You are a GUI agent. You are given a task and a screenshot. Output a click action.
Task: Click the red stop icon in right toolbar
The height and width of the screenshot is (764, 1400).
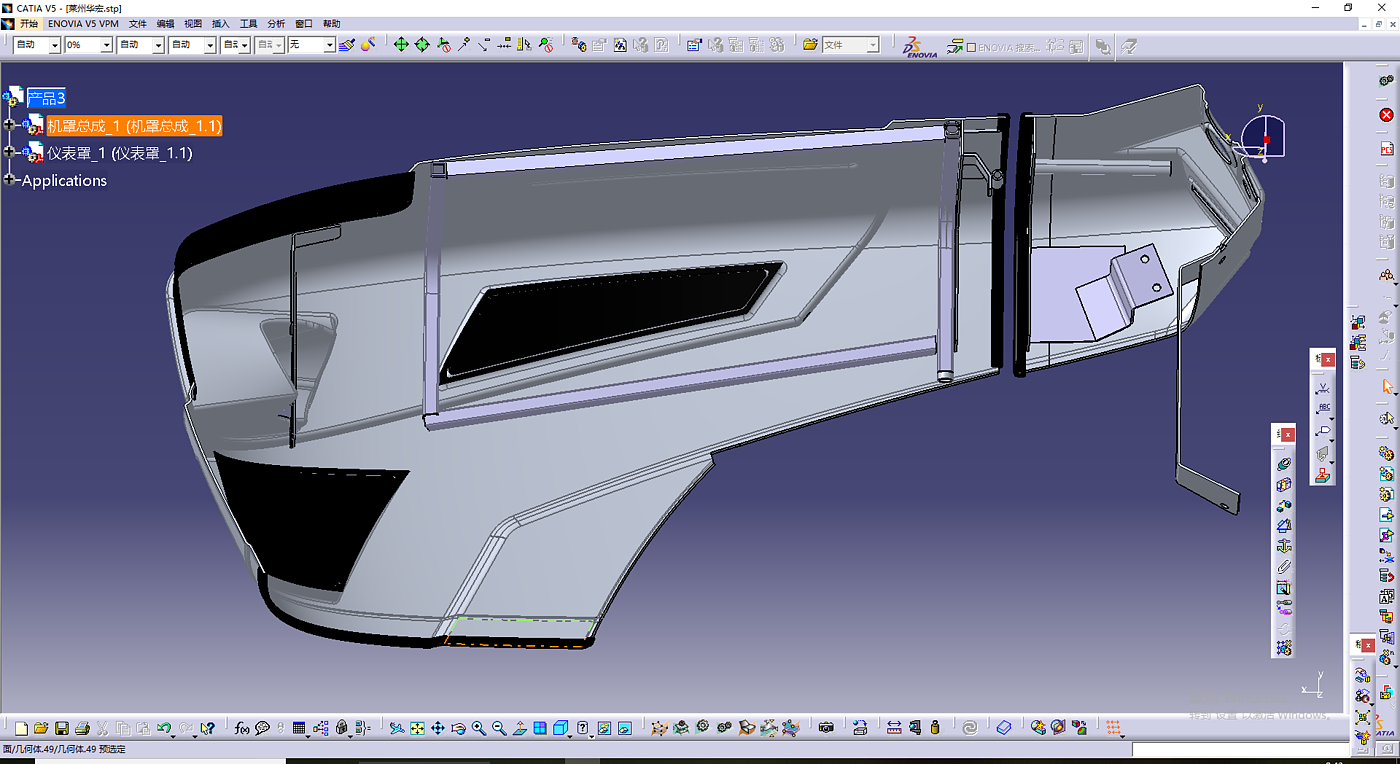[x=1387, y=115]
